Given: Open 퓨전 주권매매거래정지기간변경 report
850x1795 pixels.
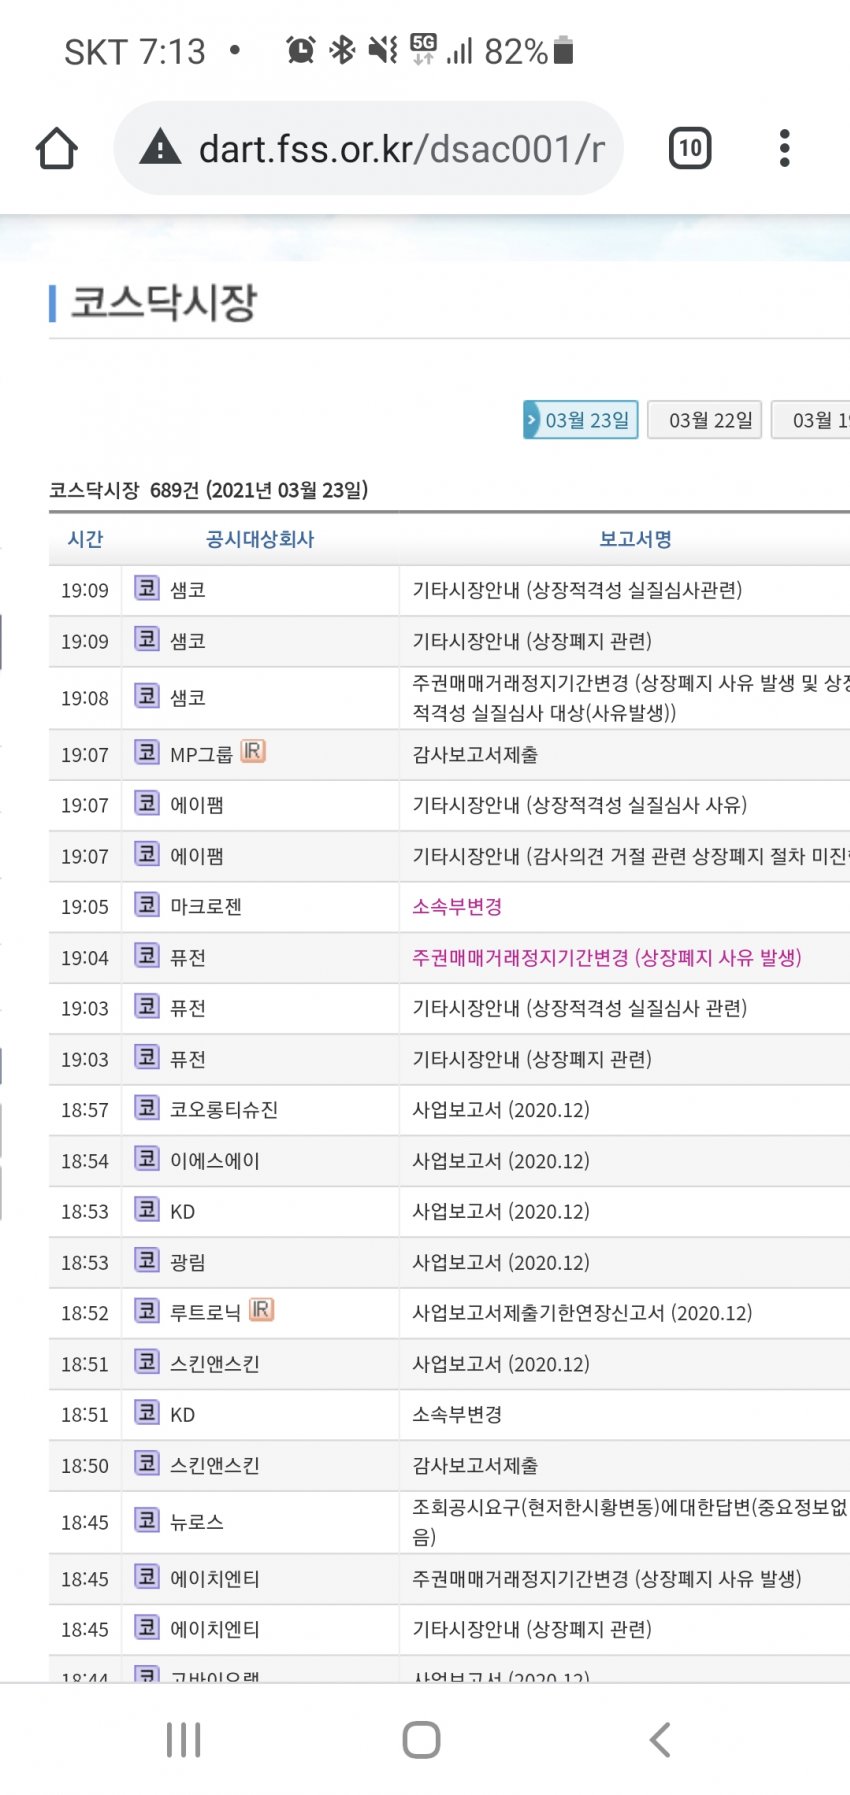Looking at the screenshot, I should 607,958.
